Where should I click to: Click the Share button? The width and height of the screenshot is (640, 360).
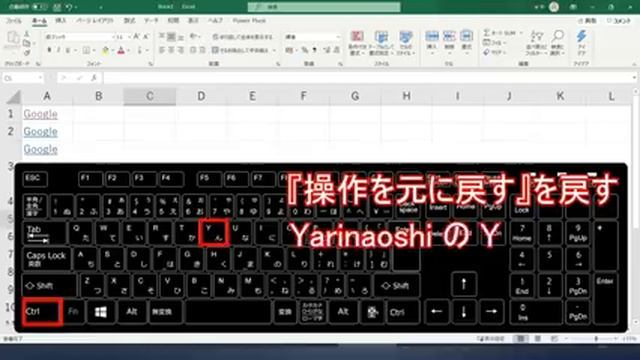[588, 21]
